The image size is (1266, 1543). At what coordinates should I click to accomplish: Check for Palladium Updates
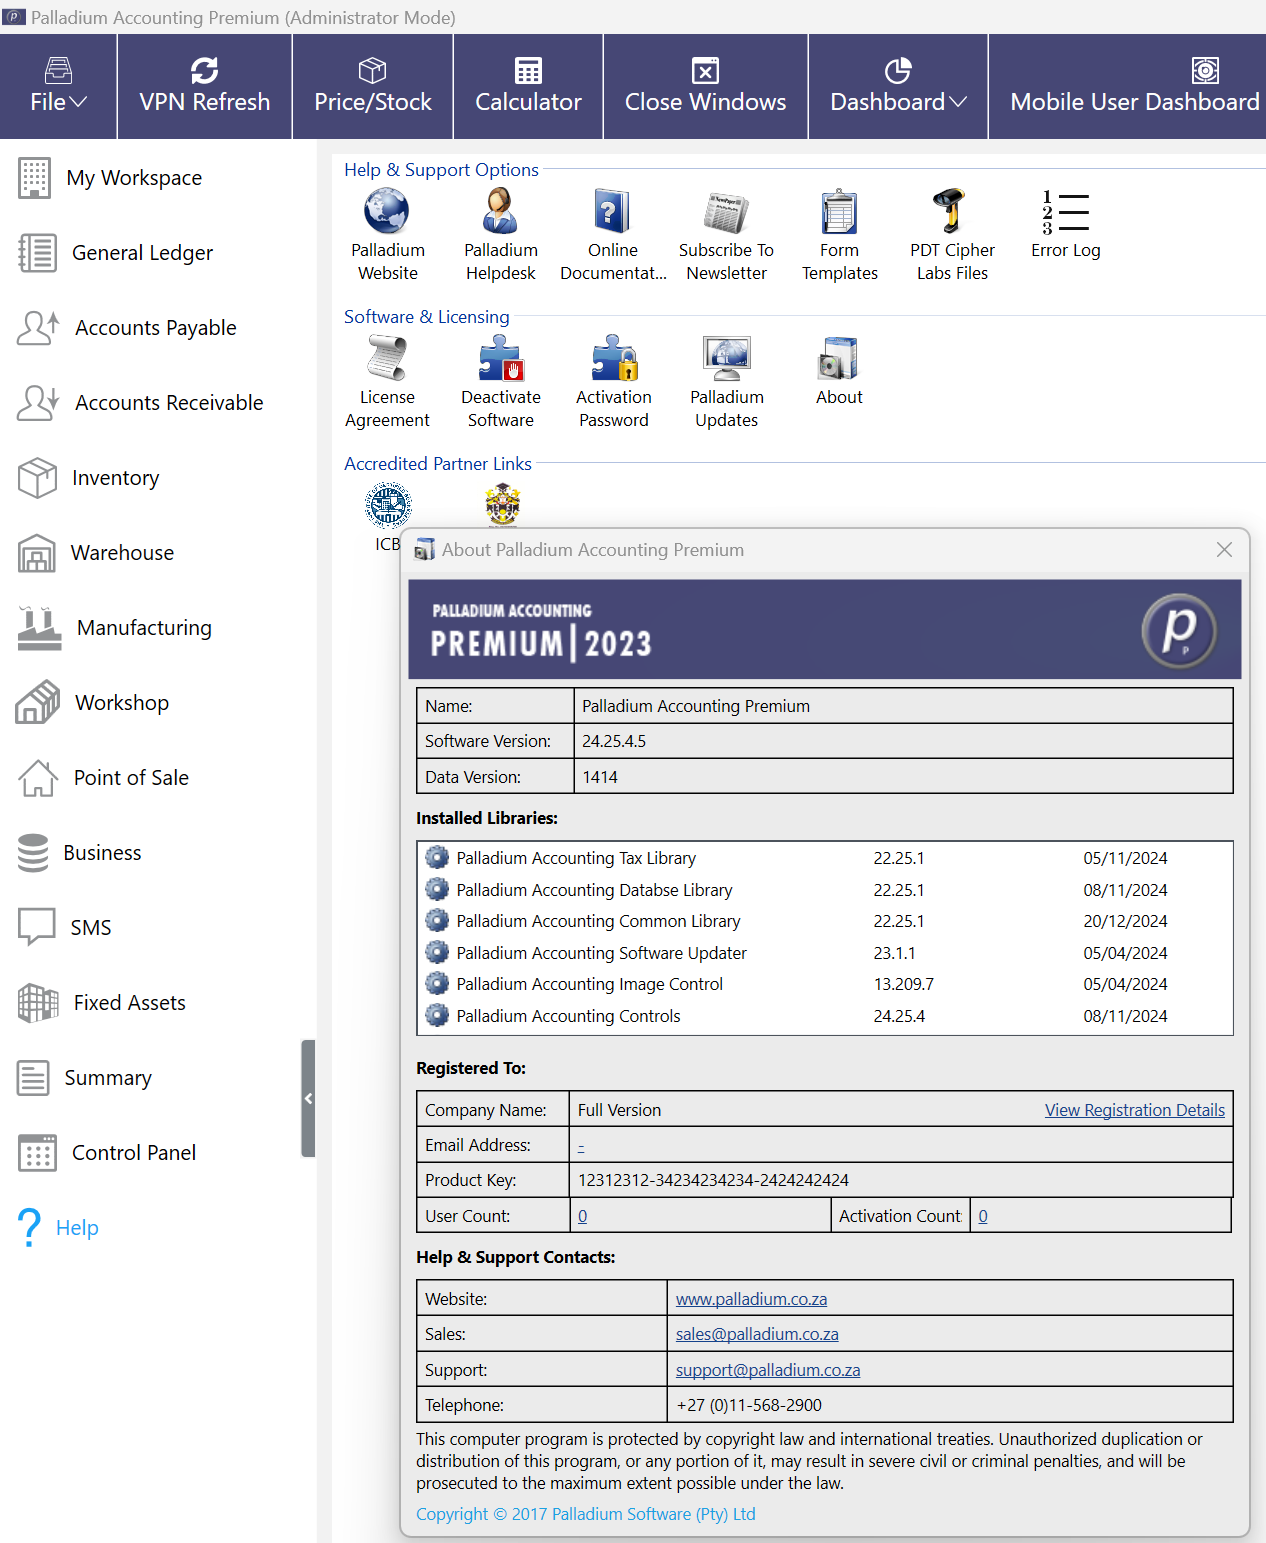(x=727, y=382)
